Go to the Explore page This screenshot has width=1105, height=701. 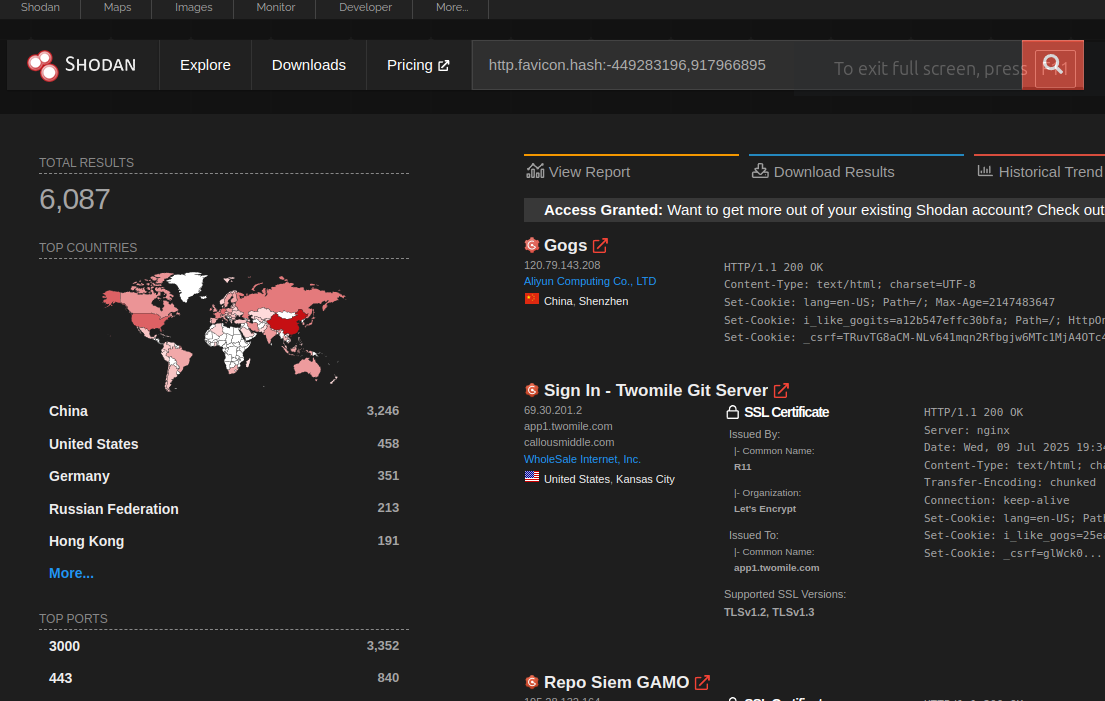[205, 65]
